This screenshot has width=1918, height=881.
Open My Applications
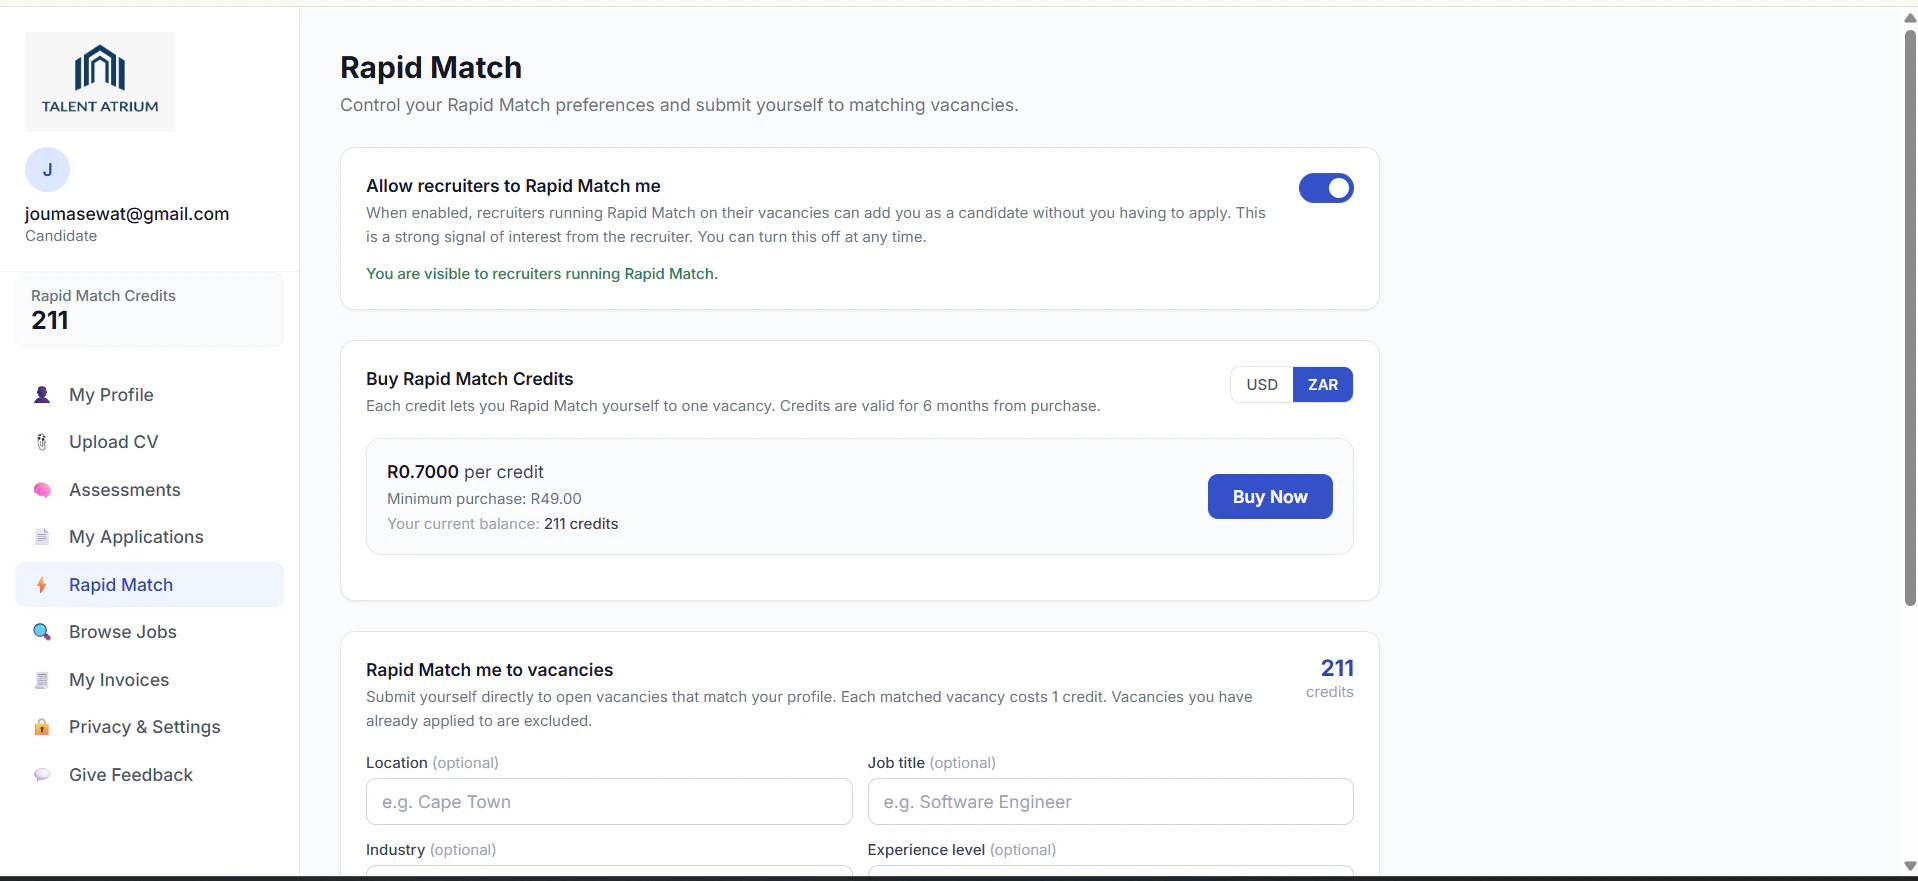pos(149,537)
